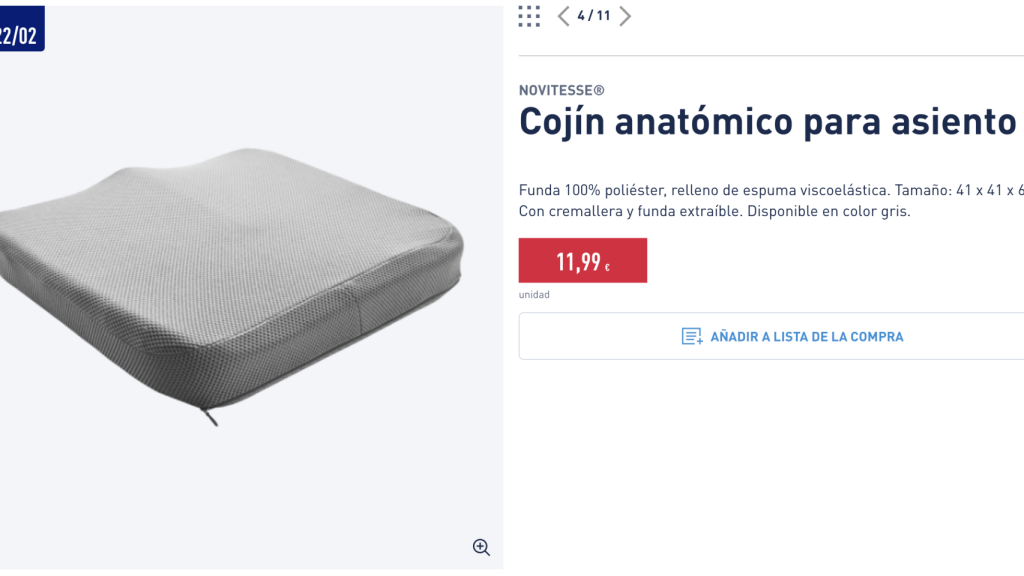1024x576 pixels.
Task: Click the magnifier to zoom the cushion image
Action: click(481, 547)
